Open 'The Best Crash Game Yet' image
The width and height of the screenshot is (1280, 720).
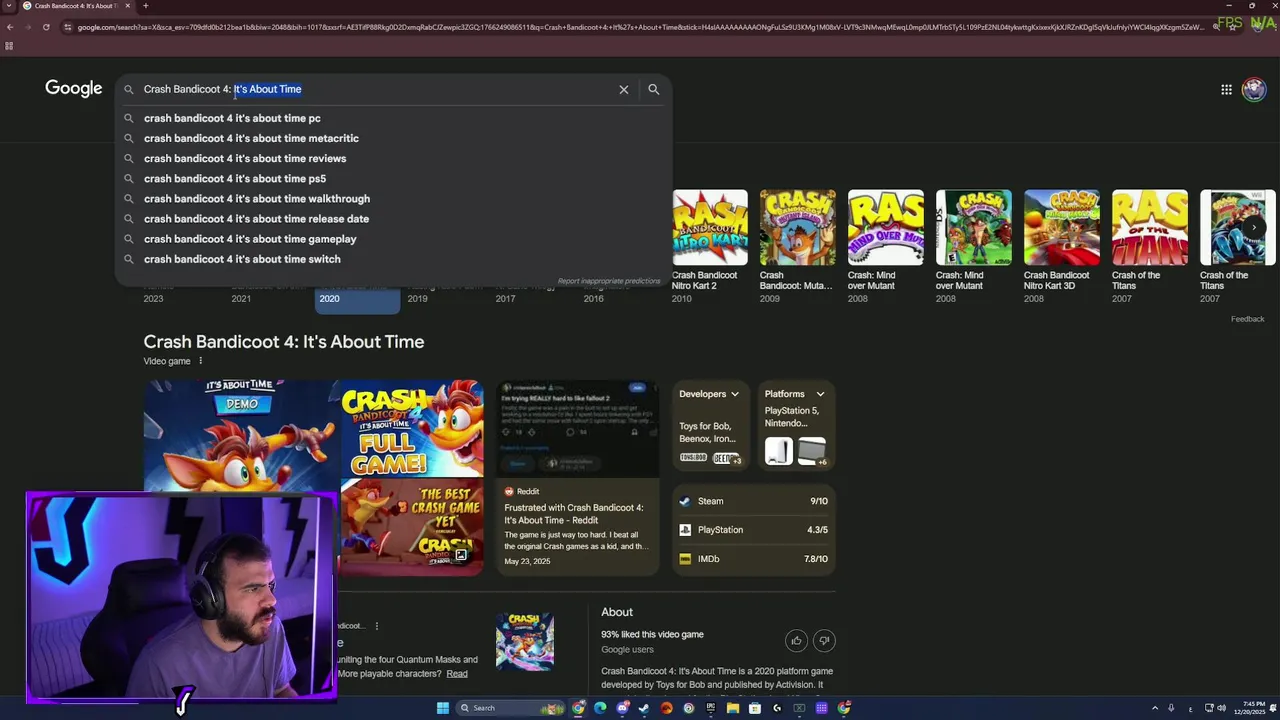tap(412, 528)
